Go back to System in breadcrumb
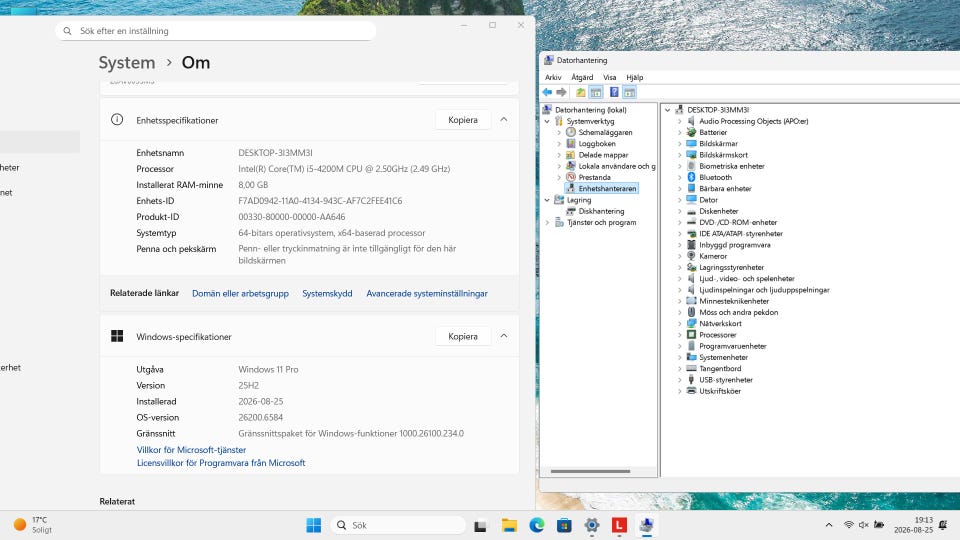The width and height of the screenshot is (960, 540). tap(127, 62)
